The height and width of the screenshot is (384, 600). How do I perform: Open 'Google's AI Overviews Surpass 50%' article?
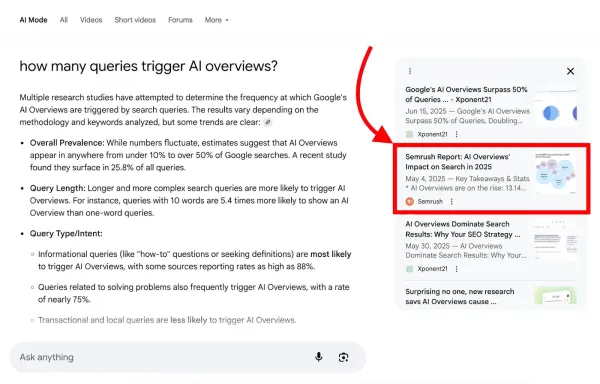pyautogui.click(x=466, y=94)
